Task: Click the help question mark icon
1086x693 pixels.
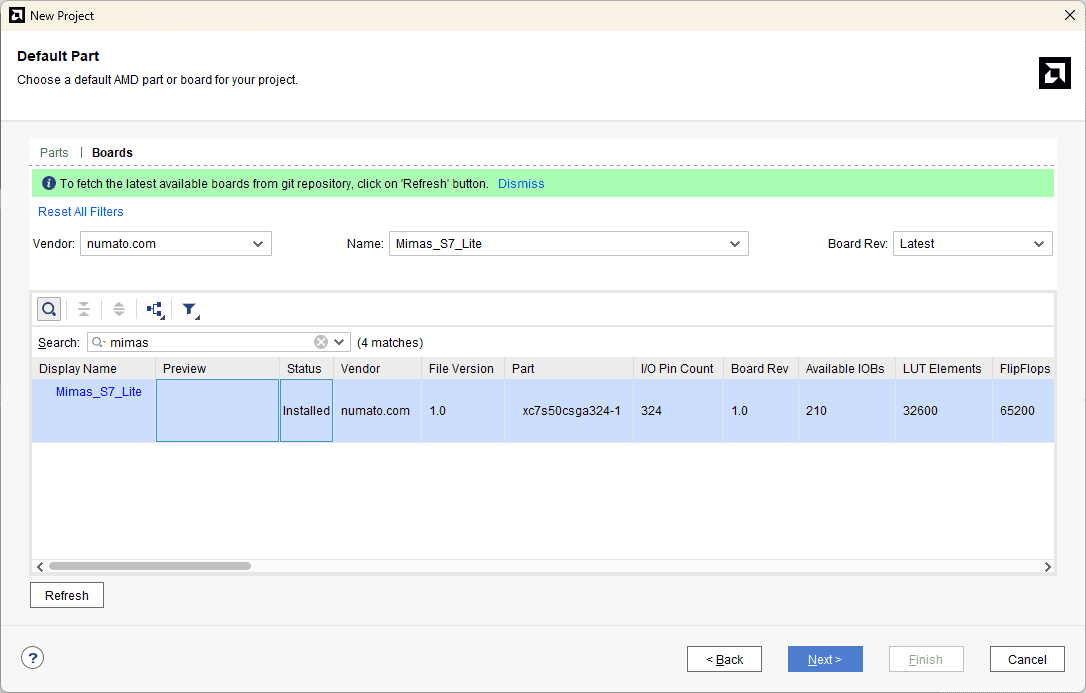Action: coord(33,658)
